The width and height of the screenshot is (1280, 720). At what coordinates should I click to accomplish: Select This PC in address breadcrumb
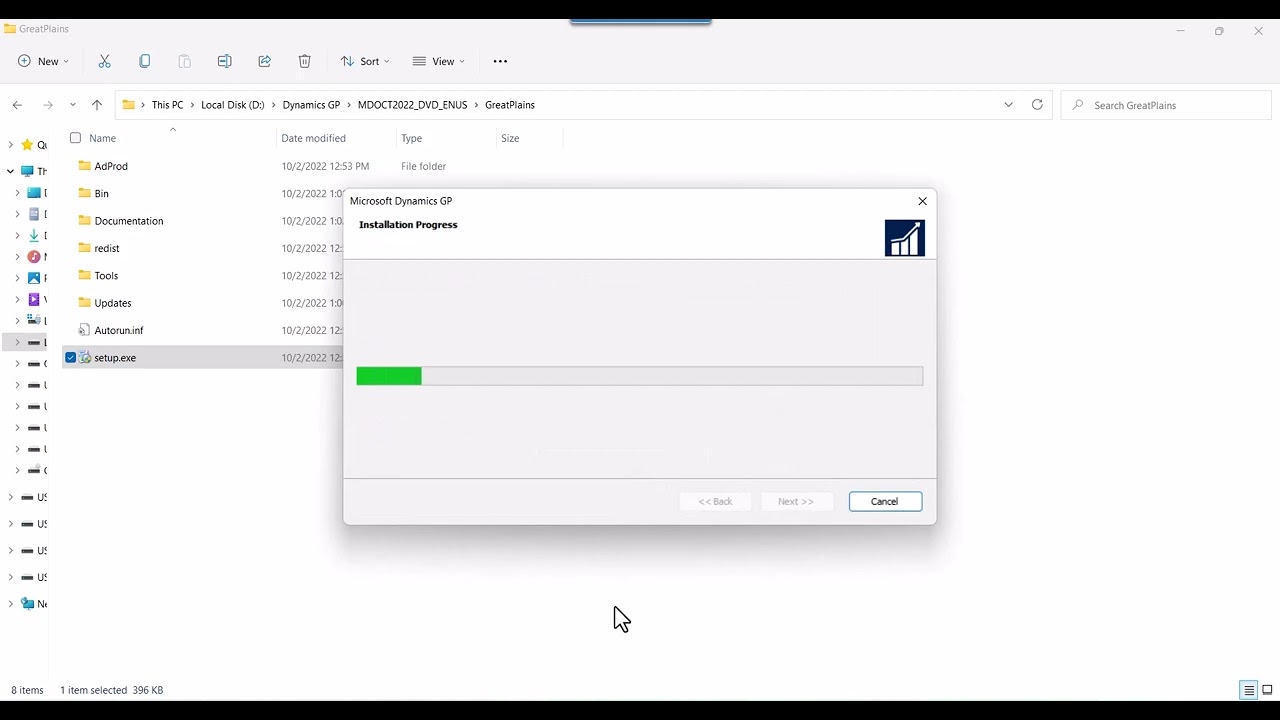[x=167, y=105]
